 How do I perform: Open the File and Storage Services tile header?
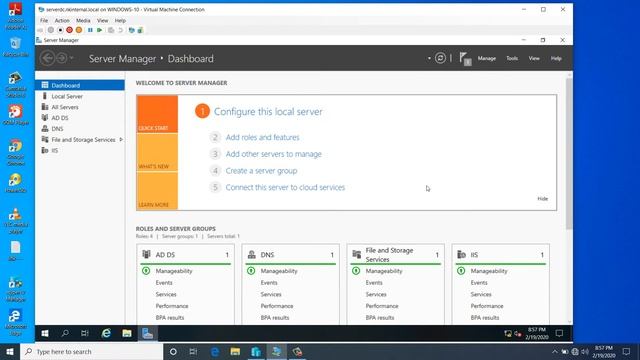click(x=396, y=255)
